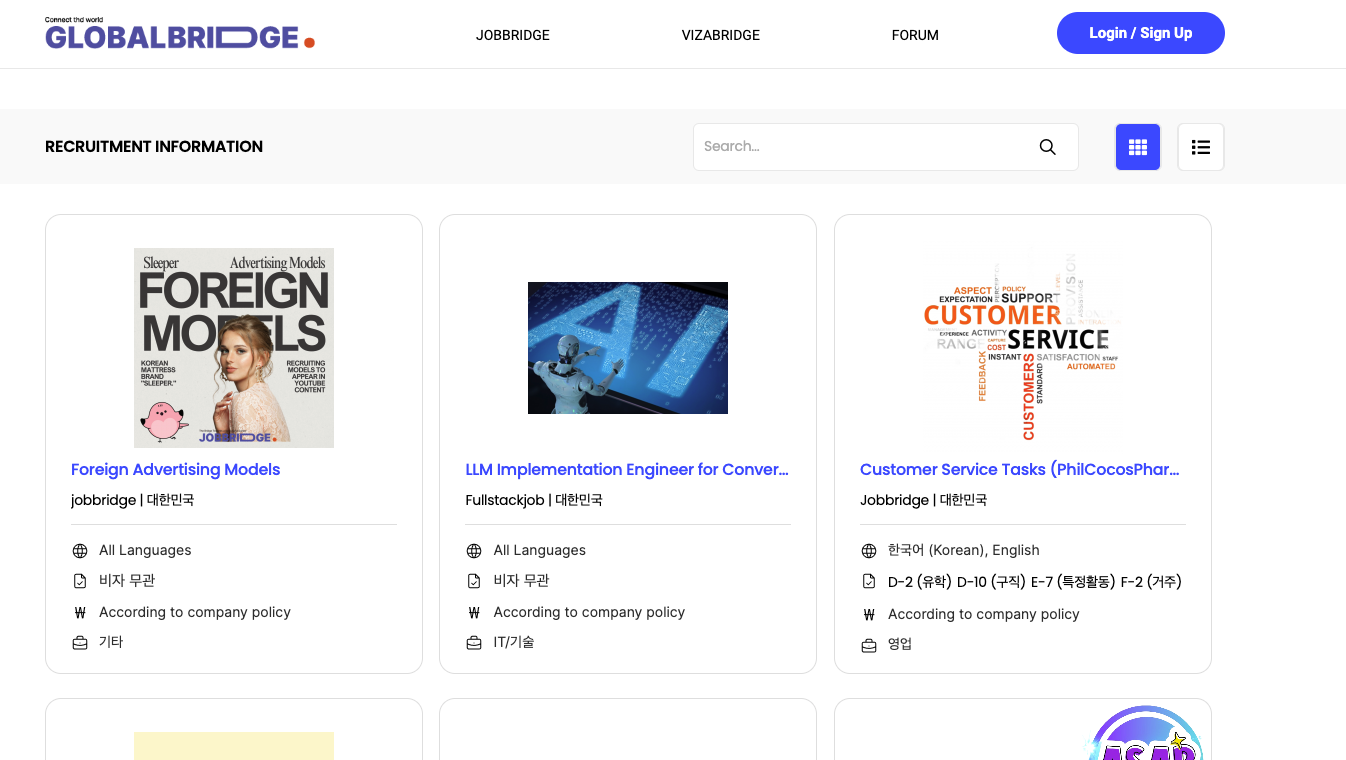Viewport: 1346px width, 760px height.
Task: Click won salary icon on LLM Engineer card
Action: (474, 613)
